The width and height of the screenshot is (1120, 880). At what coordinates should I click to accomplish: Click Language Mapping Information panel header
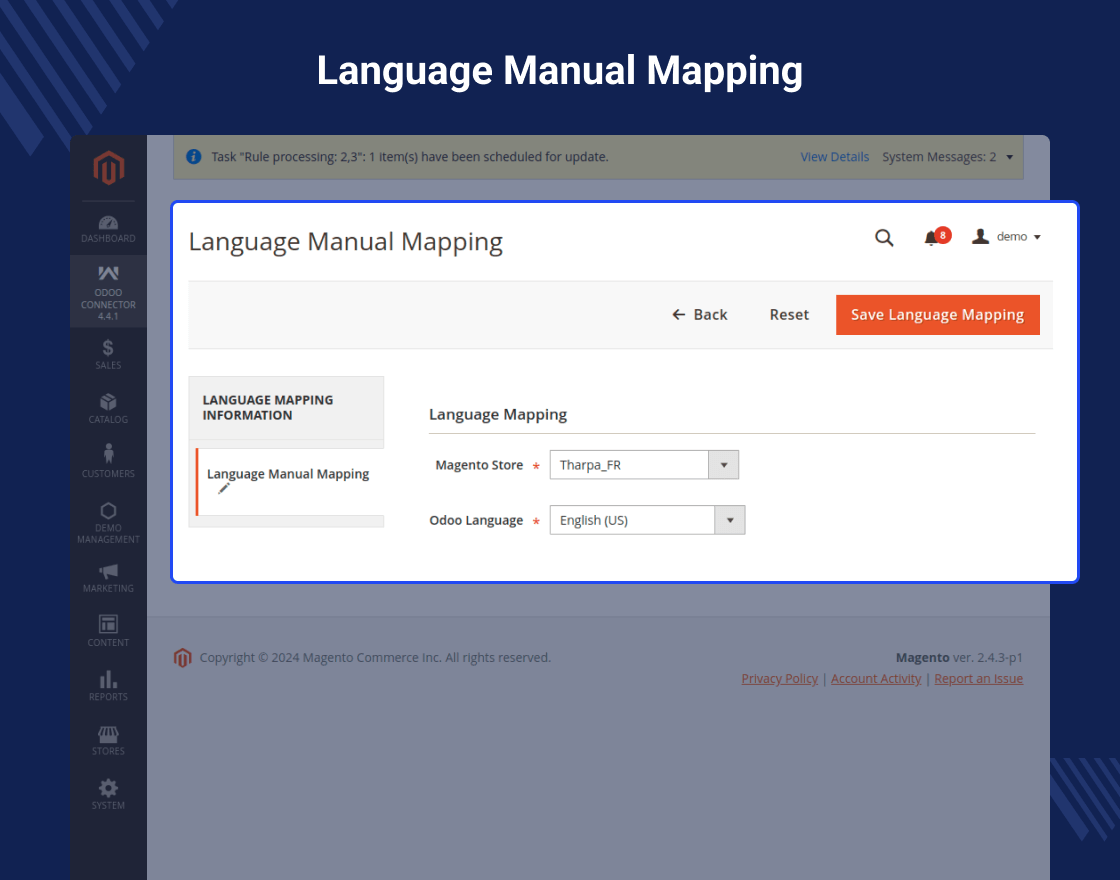pos(286,408)
